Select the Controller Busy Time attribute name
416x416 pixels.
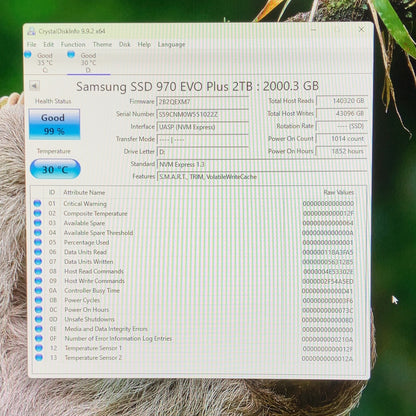tap(92, 291)
